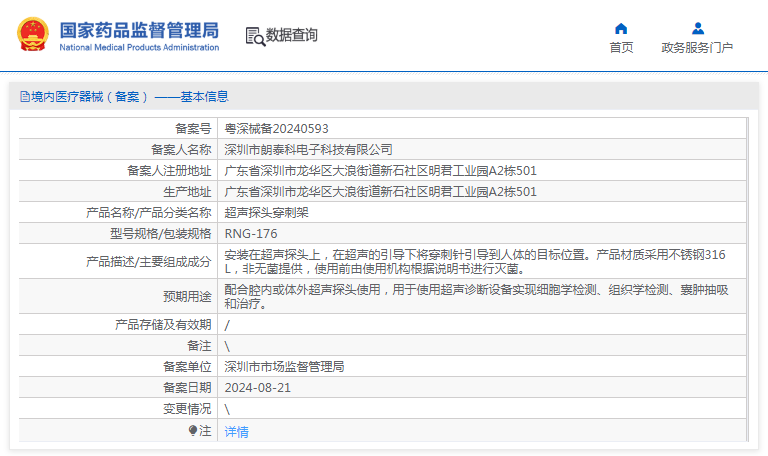Screen dimensions: 768x456
Task: Select filing date 2024-08-21
Action: coord(258,387)
